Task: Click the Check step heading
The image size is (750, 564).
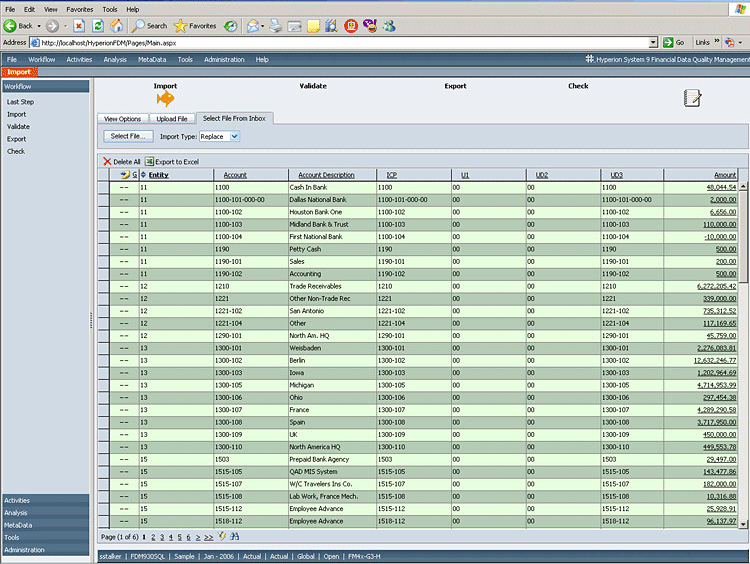Action: coord(578,86)
